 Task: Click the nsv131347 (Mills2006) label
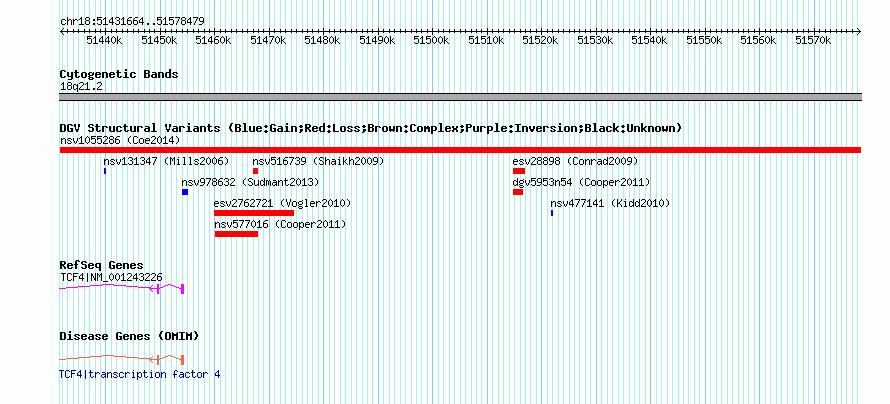[166, 161]
